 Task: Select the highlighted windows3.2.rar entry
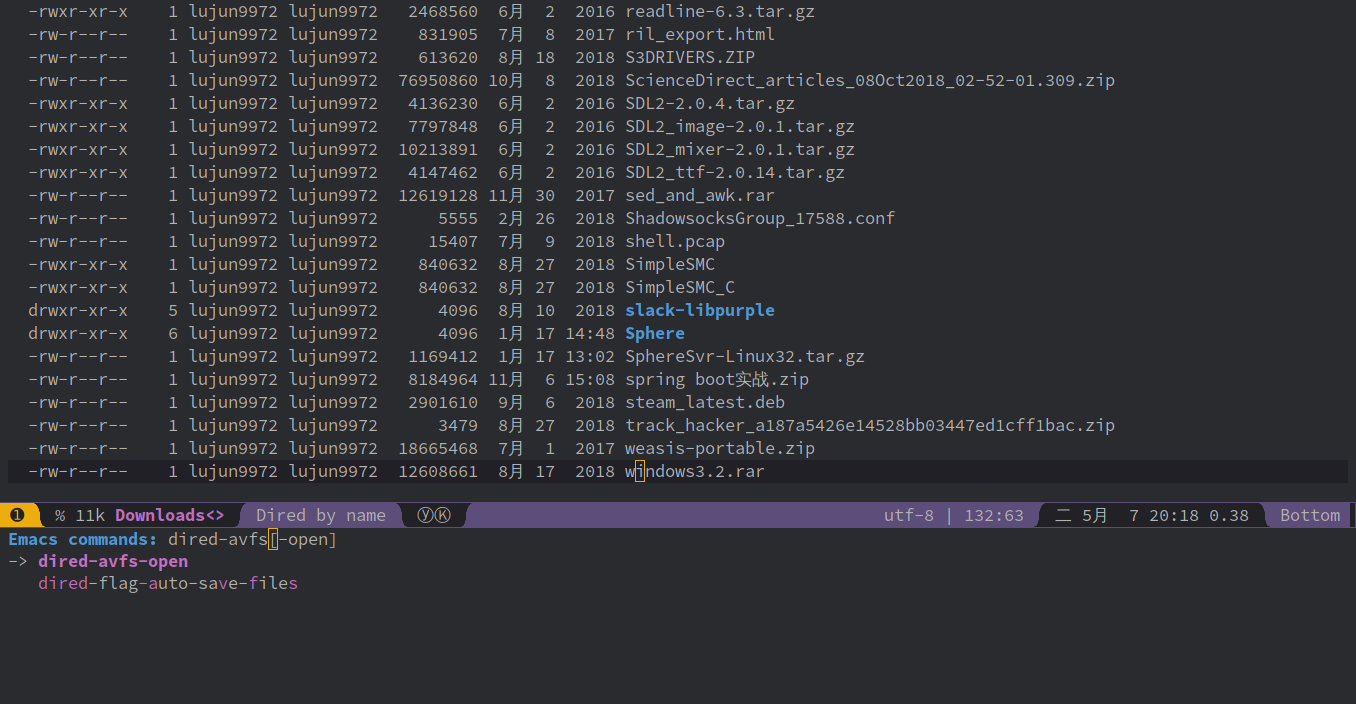693,471
